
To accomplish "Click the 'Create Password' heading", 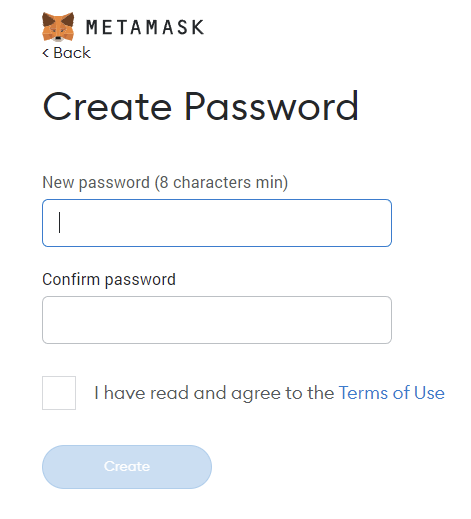I will (200, 107).
